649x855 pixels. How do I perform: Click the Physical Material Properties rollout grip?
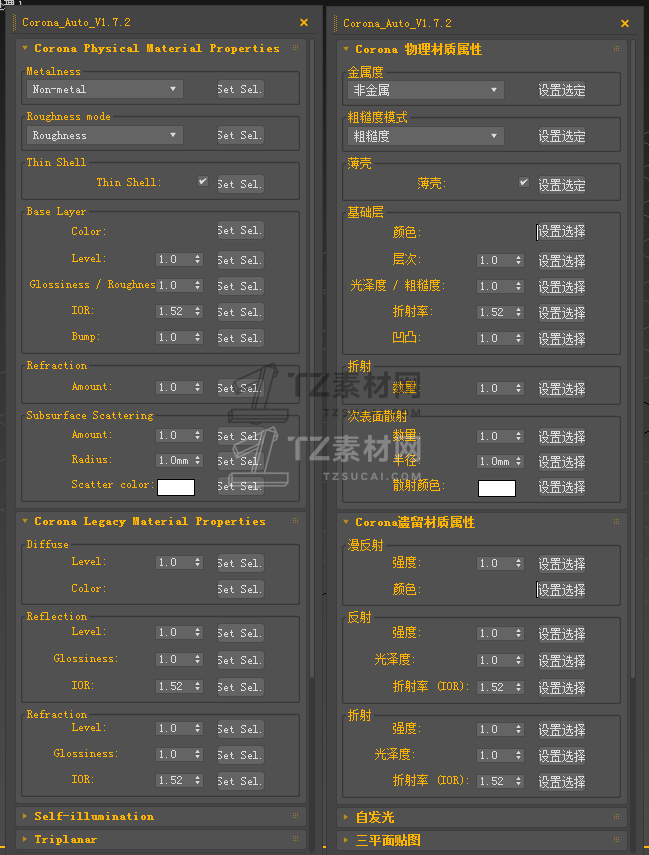point(295,48)
